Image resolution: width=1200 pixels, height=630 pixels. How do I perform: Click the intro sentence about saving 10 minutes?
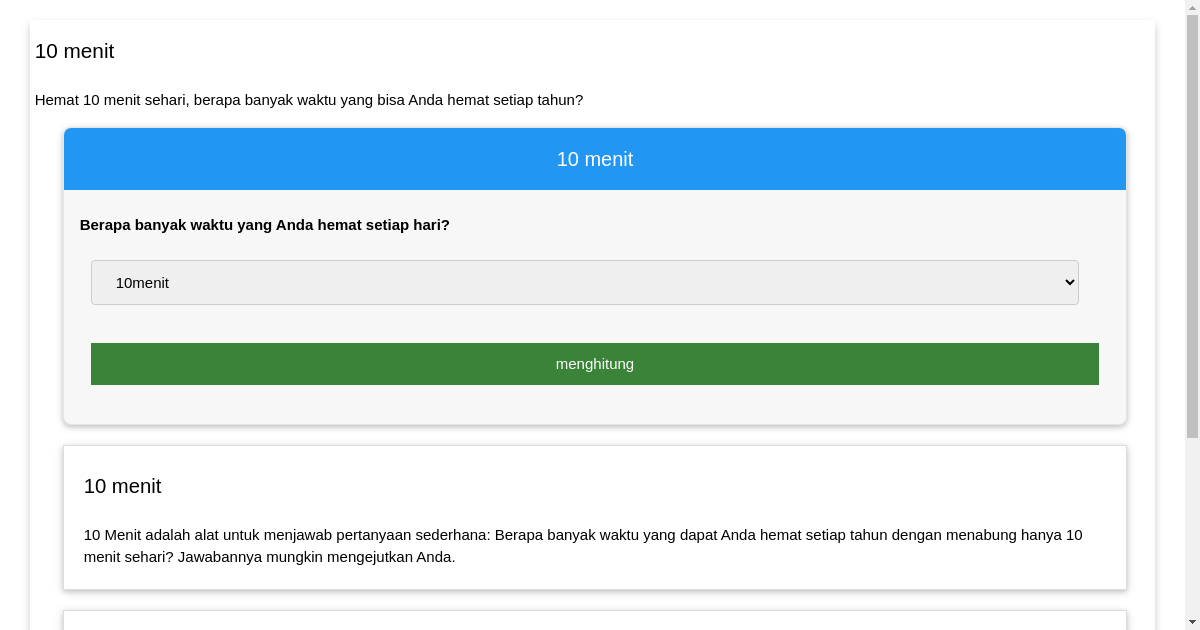click(x=309, y=100)
